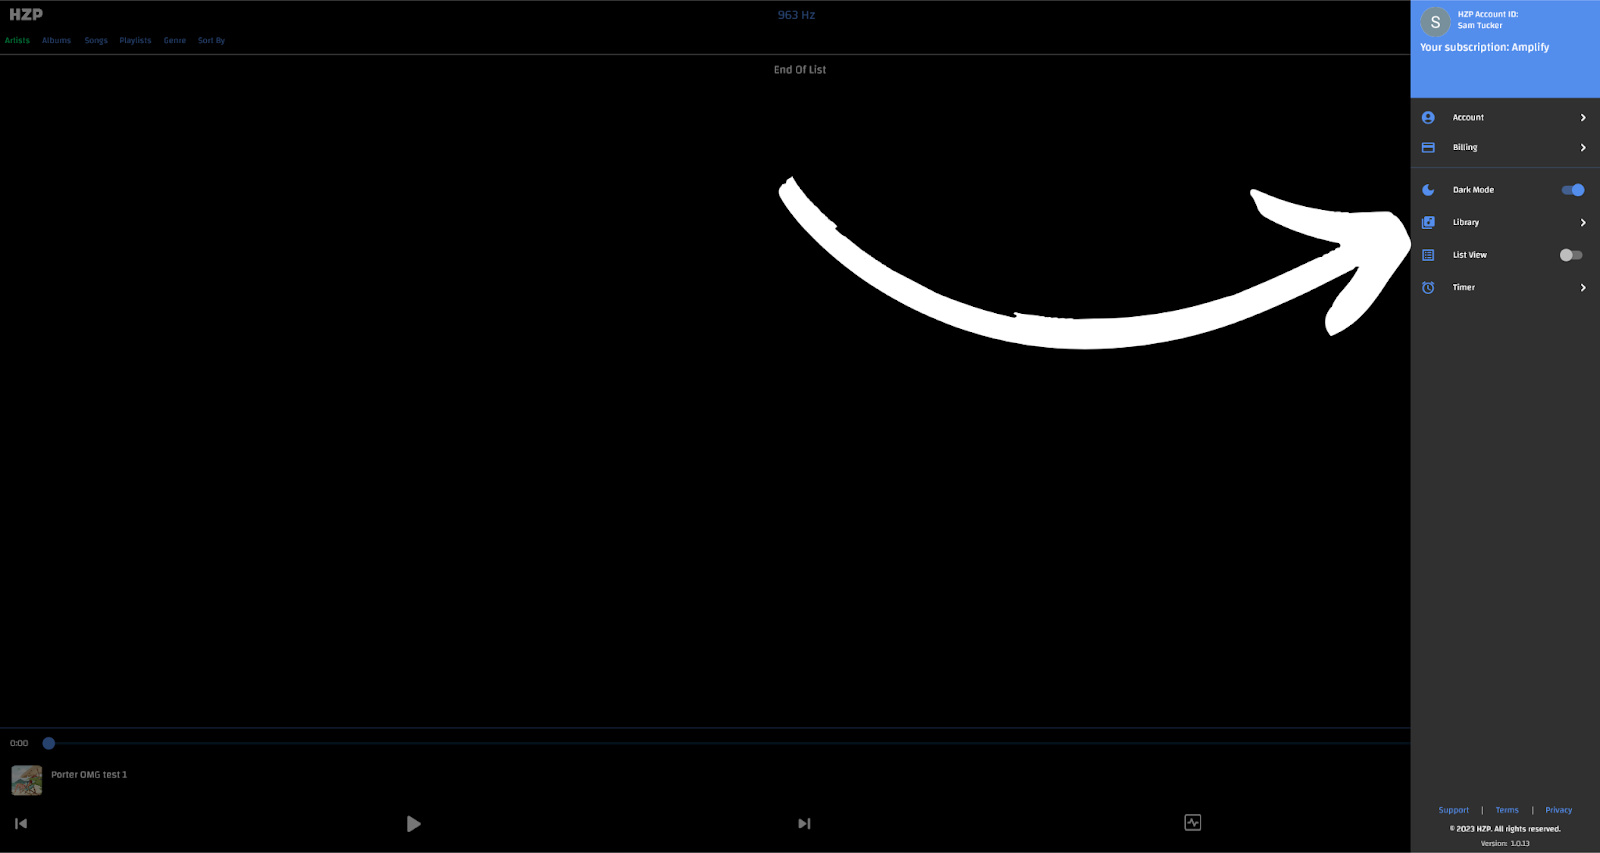Screen dimensions: 1600x853
Task: Click the Library music icon
Action: (1428, 223)
